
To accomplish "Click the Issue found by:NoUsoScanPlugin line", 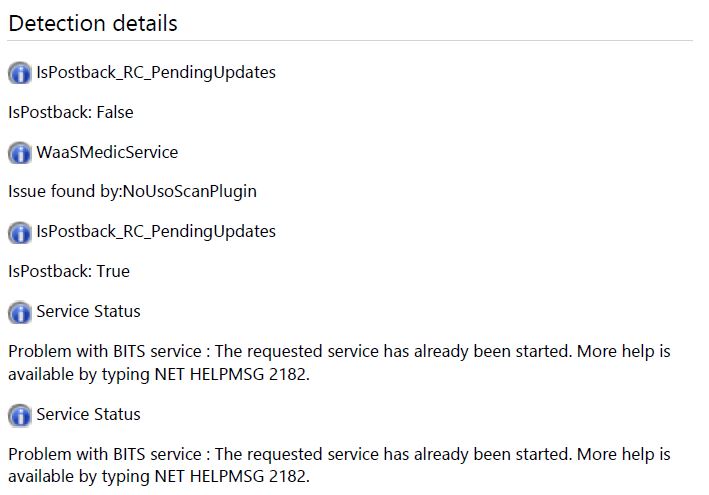I will pos(132,192).
